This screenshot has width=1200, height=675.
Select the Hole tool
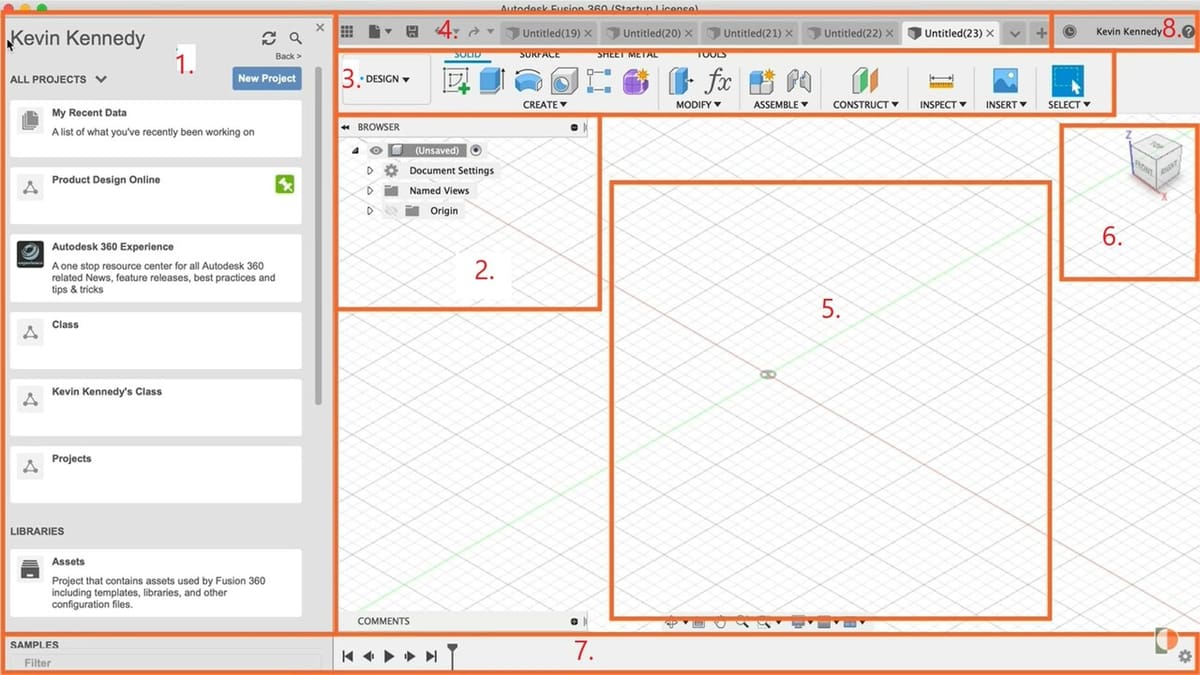point(565,81)
